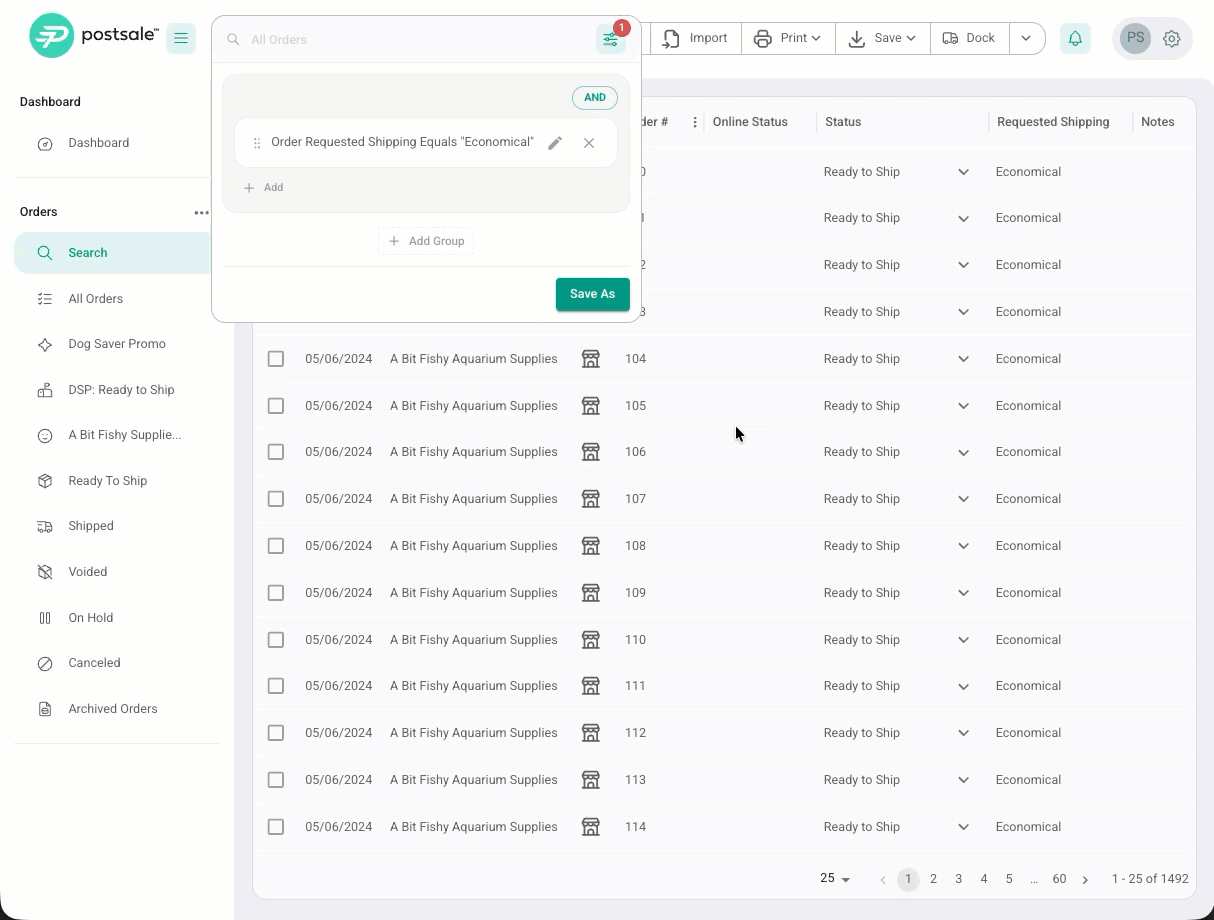Open the filter settings icon with badge

pyautogui.click(x=610, y=39)
